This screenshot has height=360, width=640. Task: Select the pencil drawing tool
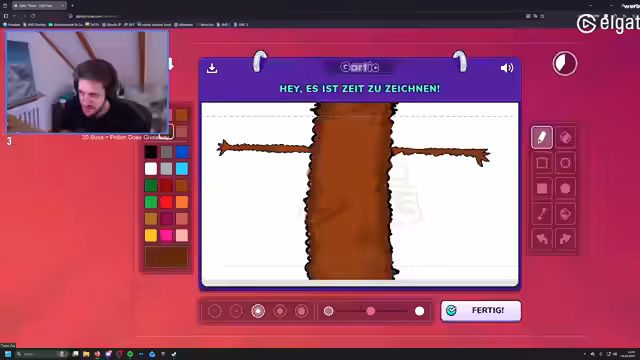tap(542, 138)
